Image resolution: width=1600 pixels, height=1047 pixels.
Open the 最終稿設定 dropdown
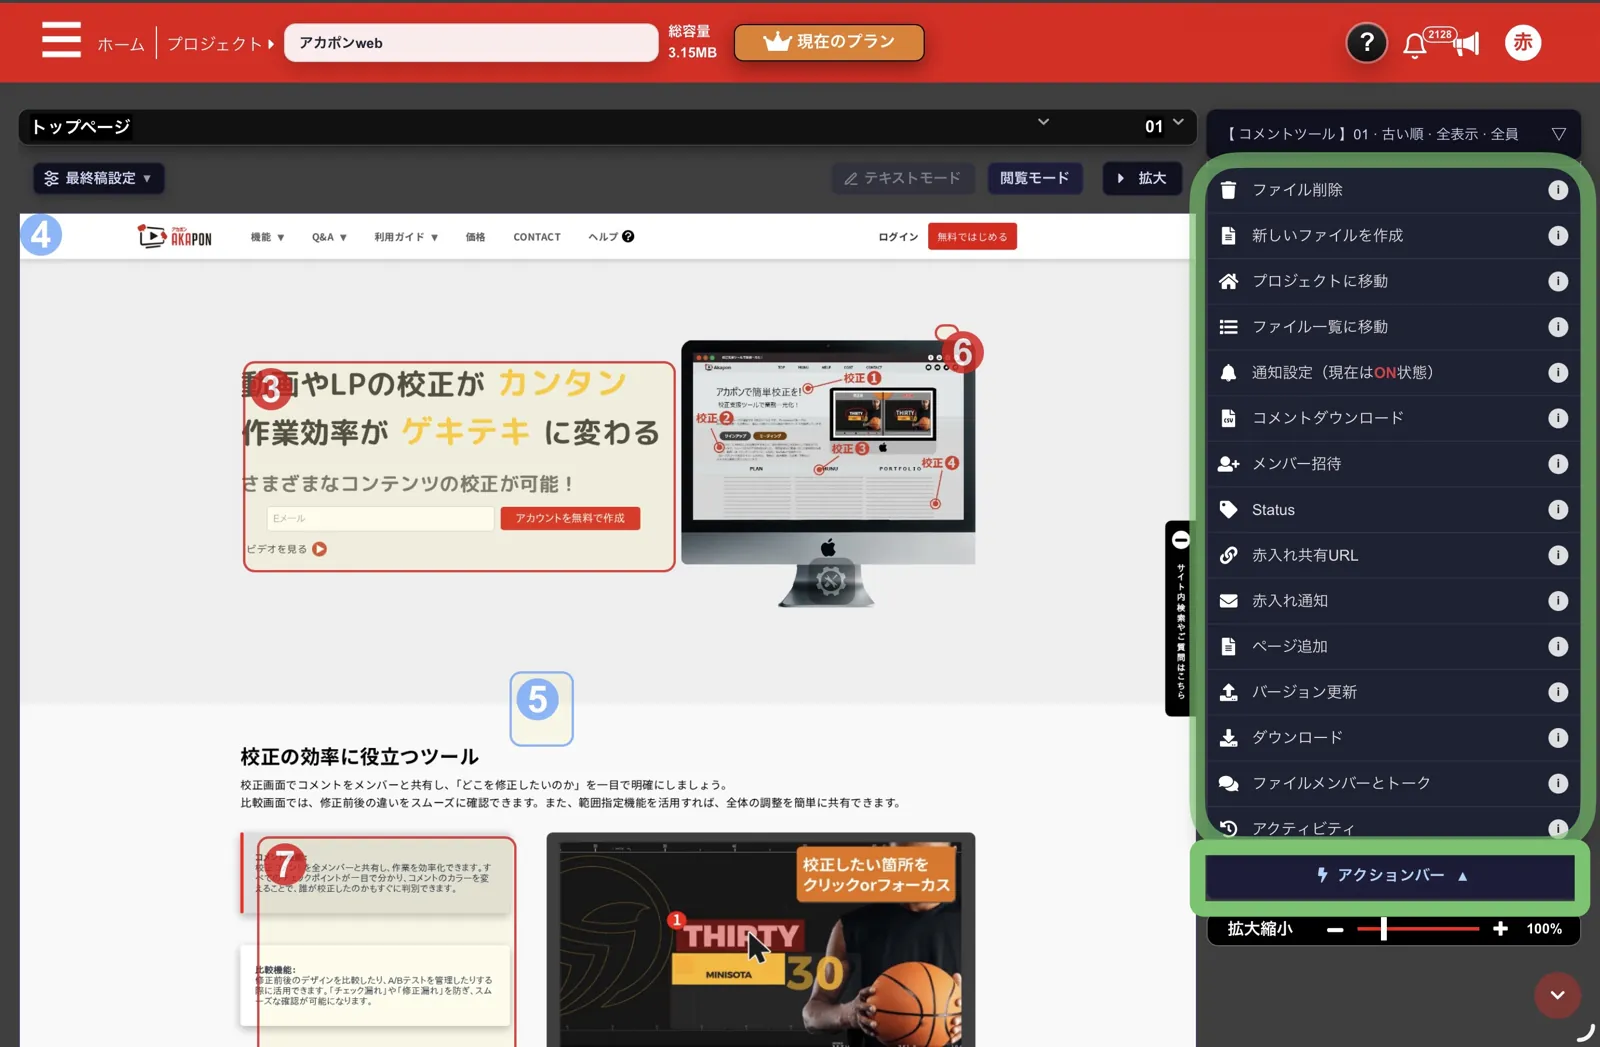coord(98,178)
